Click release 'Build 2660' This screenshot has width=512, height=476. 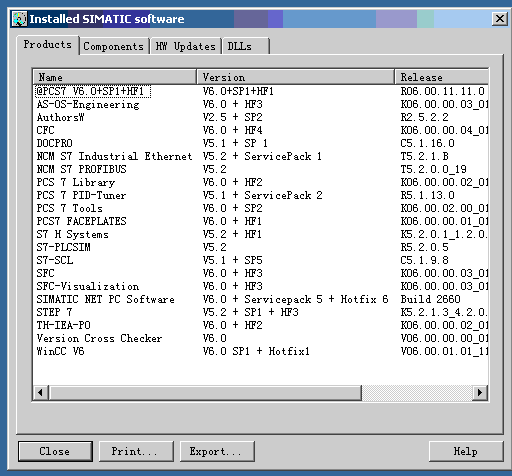coord(430,299)
